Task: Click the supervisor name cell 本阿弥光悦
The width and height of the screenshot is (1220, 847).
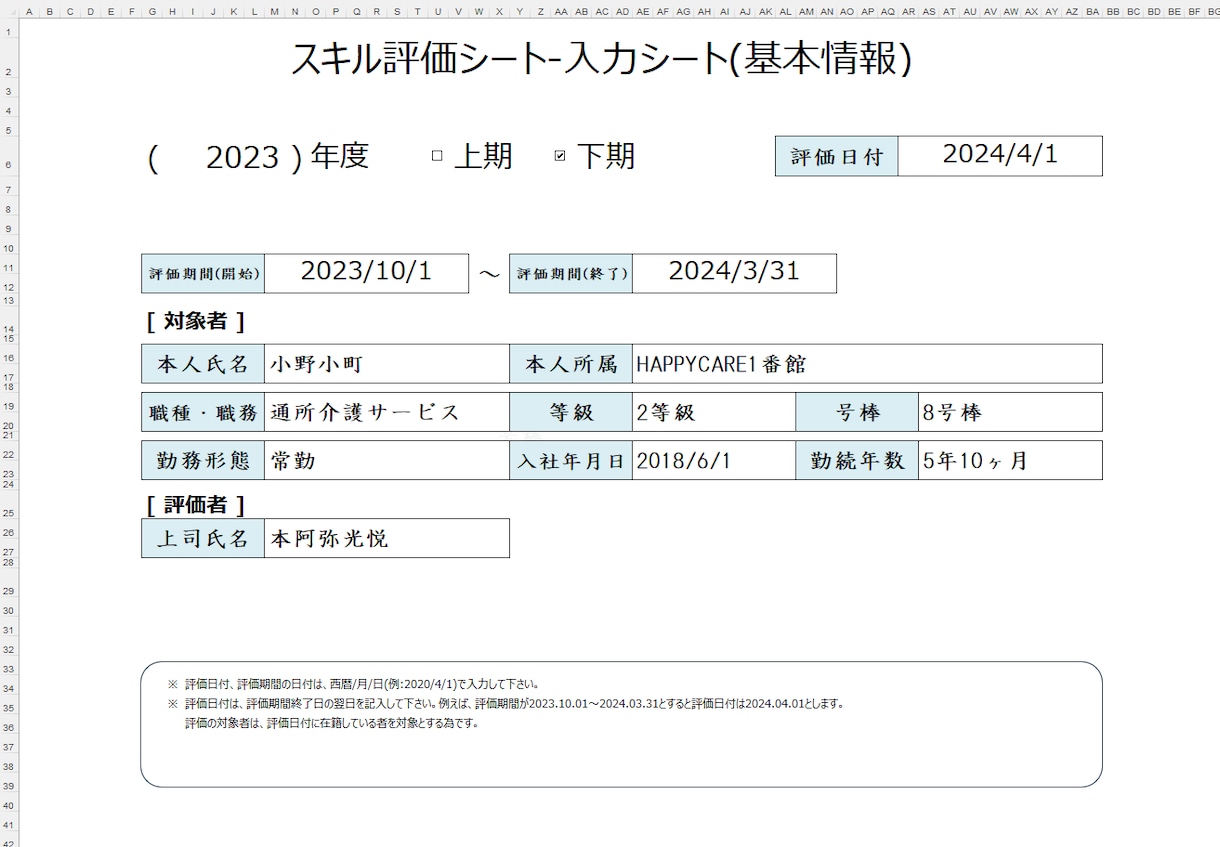Action: click(387, 538)
